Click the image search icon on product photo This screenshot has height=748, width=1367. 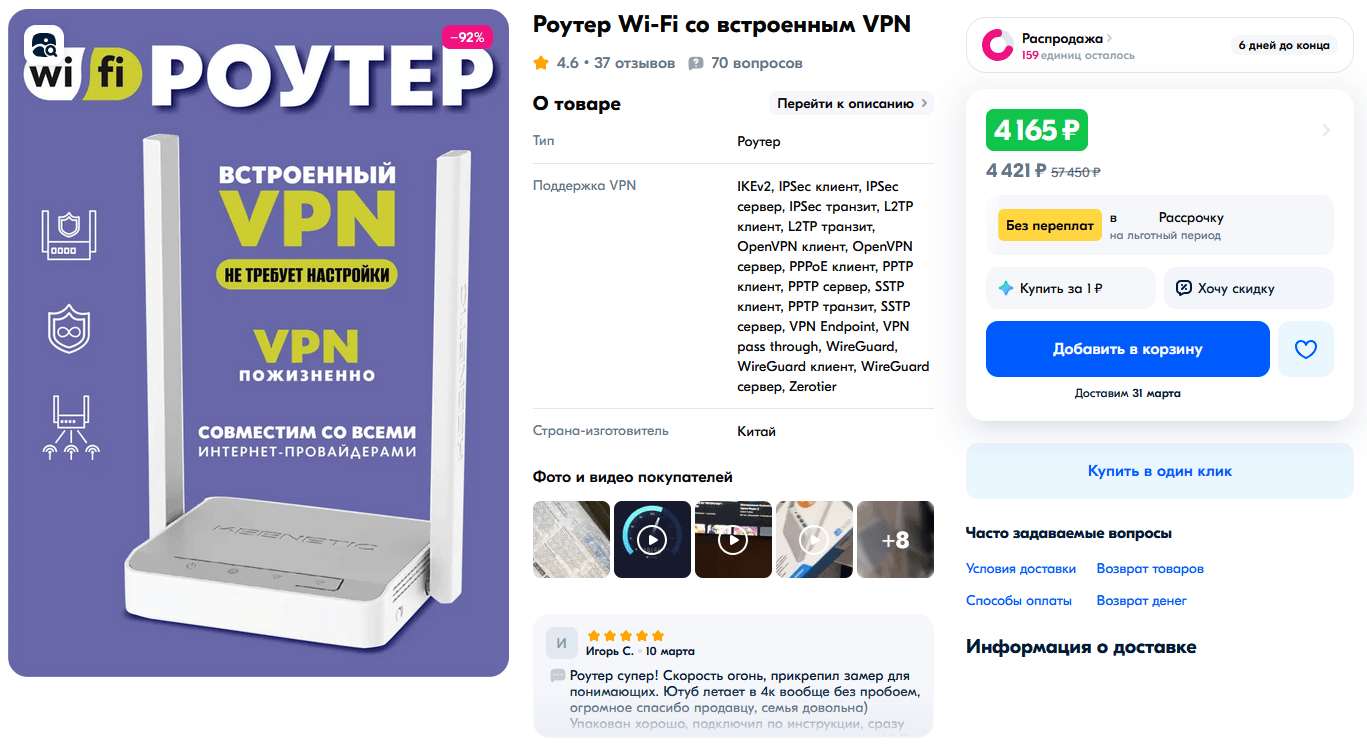point(45,43)
